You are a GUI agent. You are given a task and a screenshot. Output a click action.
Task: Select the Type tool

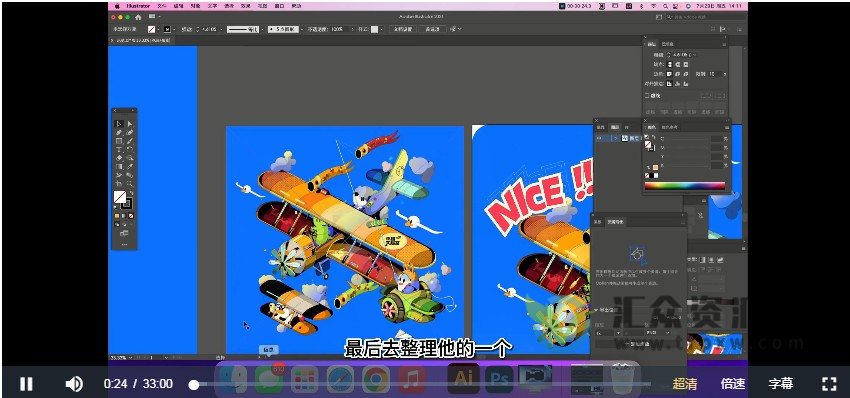coord(119,150)
